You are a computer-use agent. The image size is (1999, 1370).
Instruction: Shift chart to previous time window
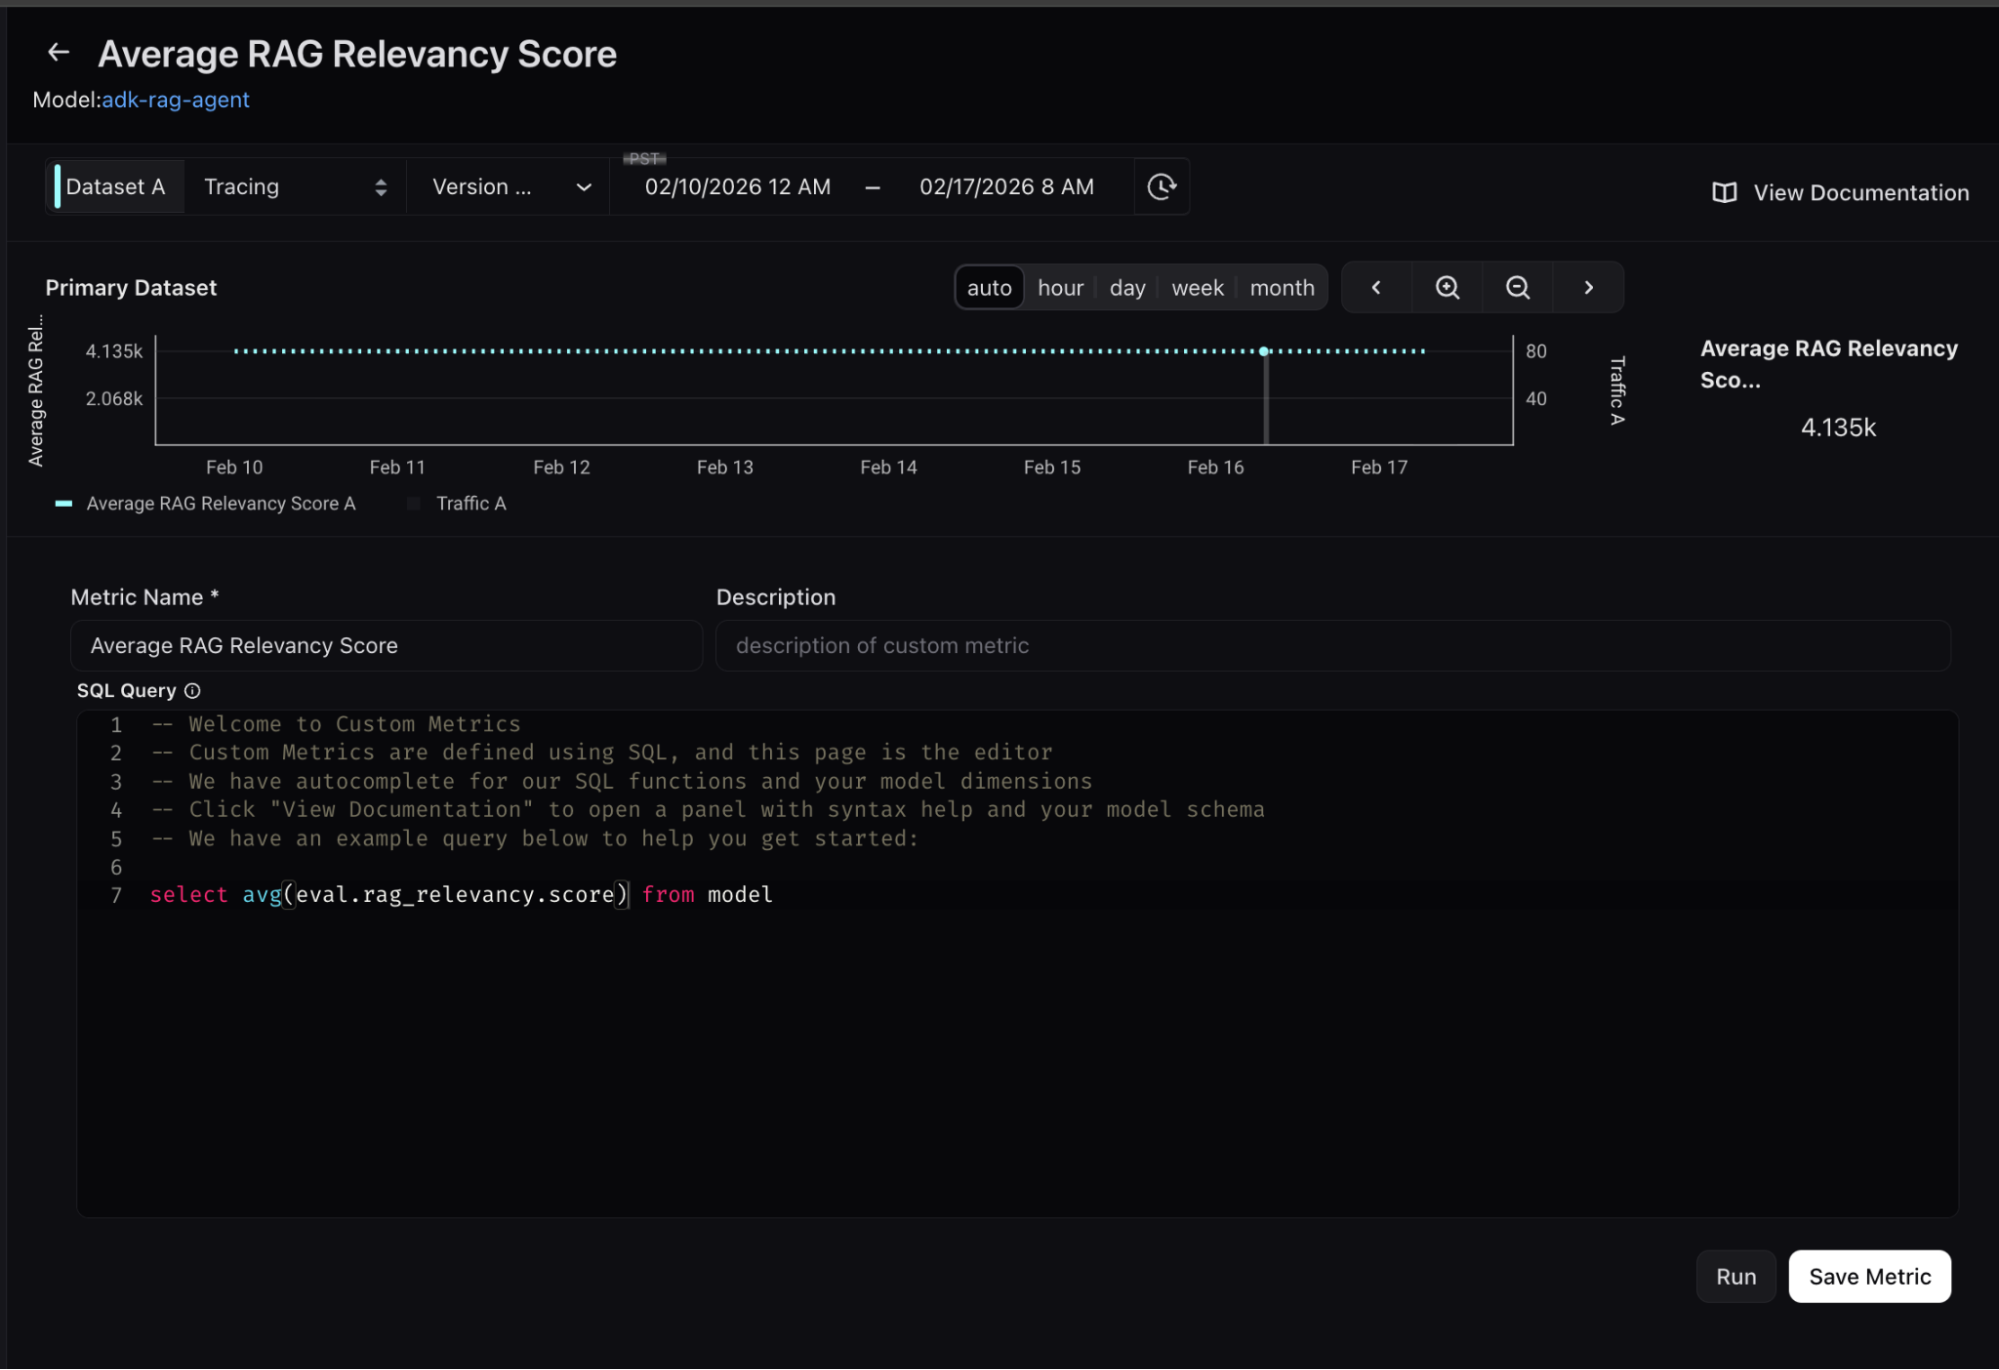click(x=1376, y=288)
